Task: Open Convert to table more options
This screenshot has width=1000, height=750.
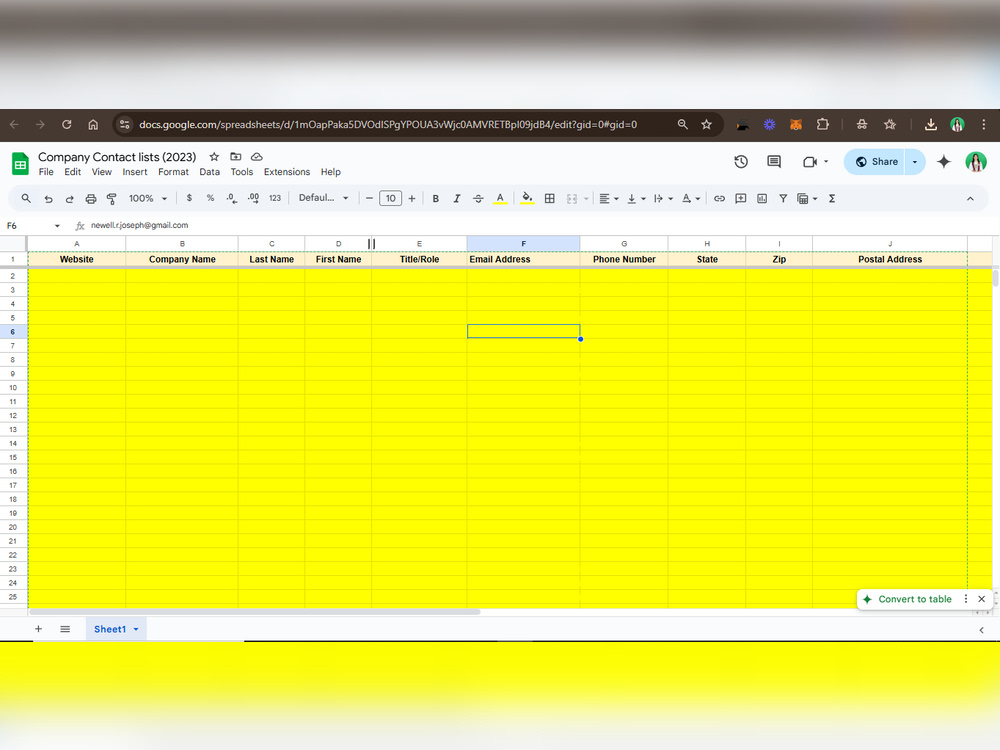Action: point(966,599)
